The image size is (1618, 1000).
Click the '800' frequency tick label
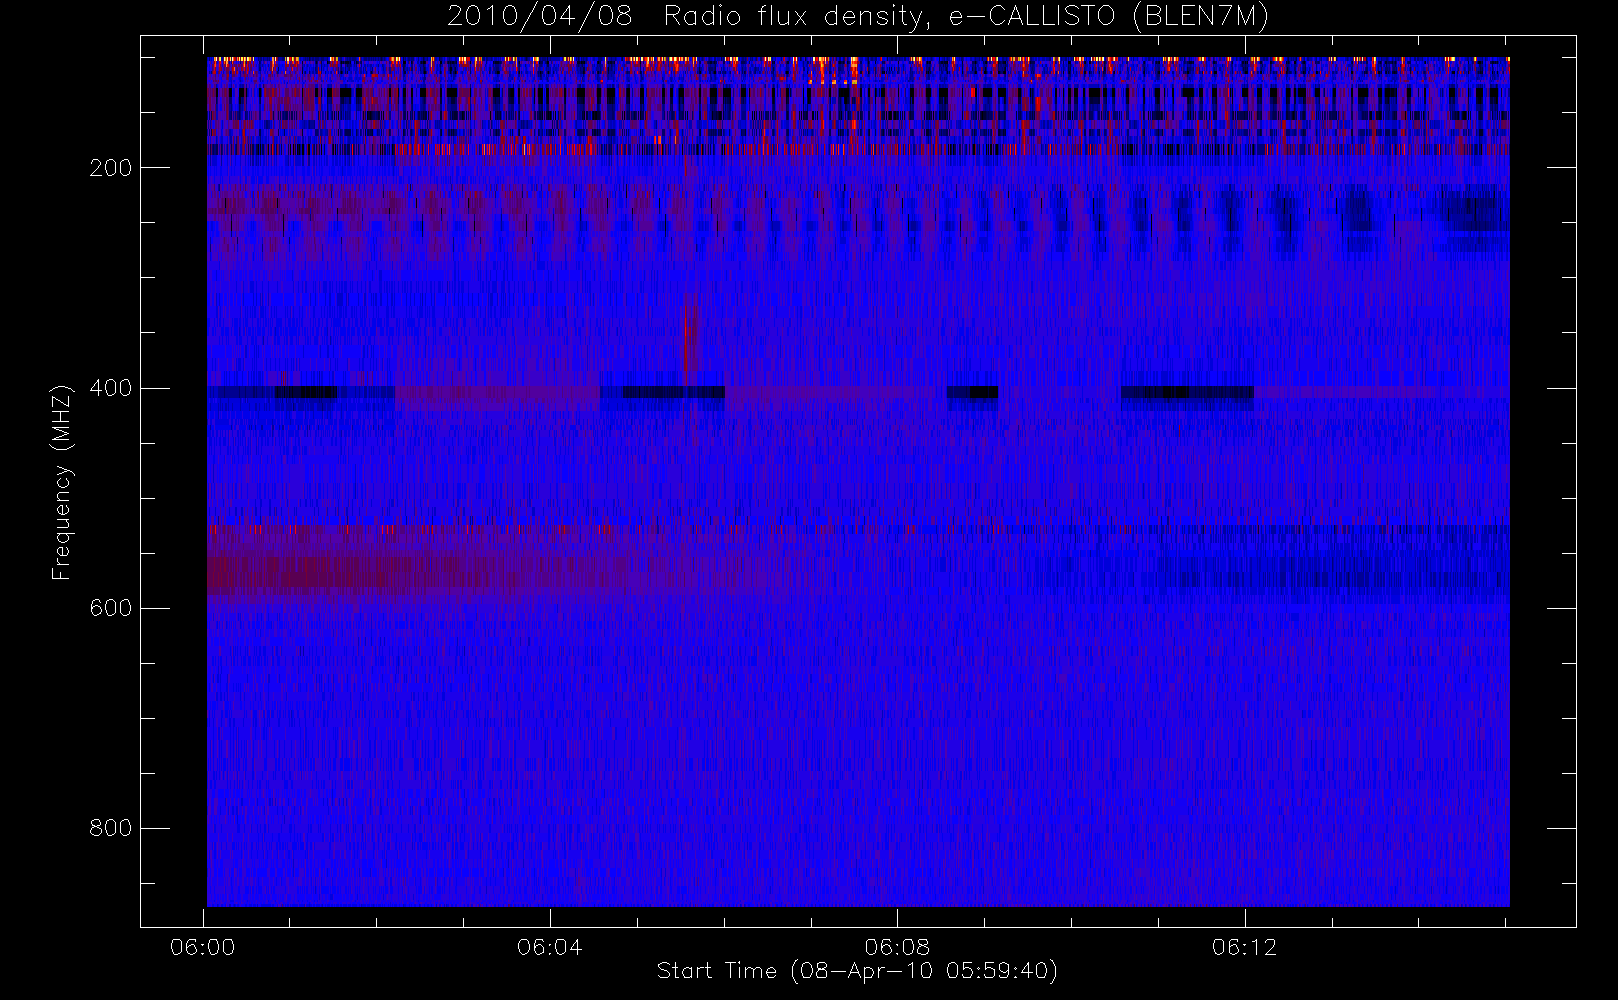[x=111, y=828]
